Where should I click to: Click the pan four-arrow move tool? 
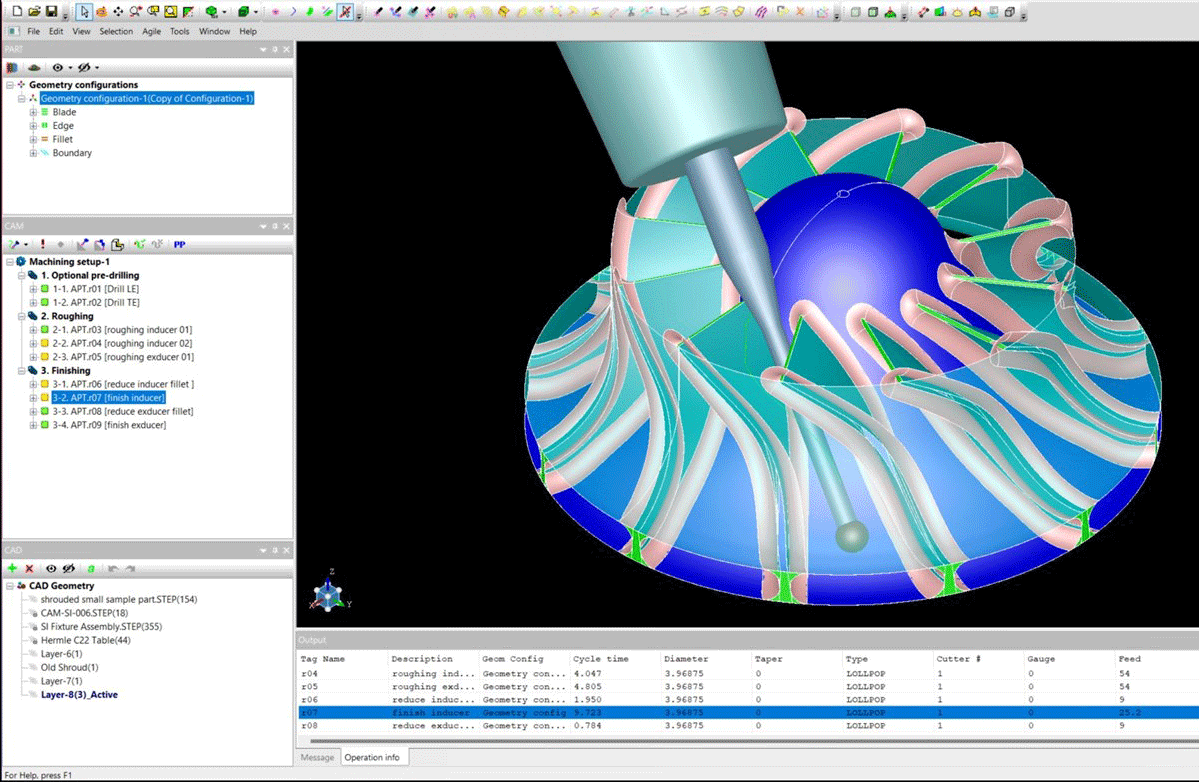[x=119, y=12]
